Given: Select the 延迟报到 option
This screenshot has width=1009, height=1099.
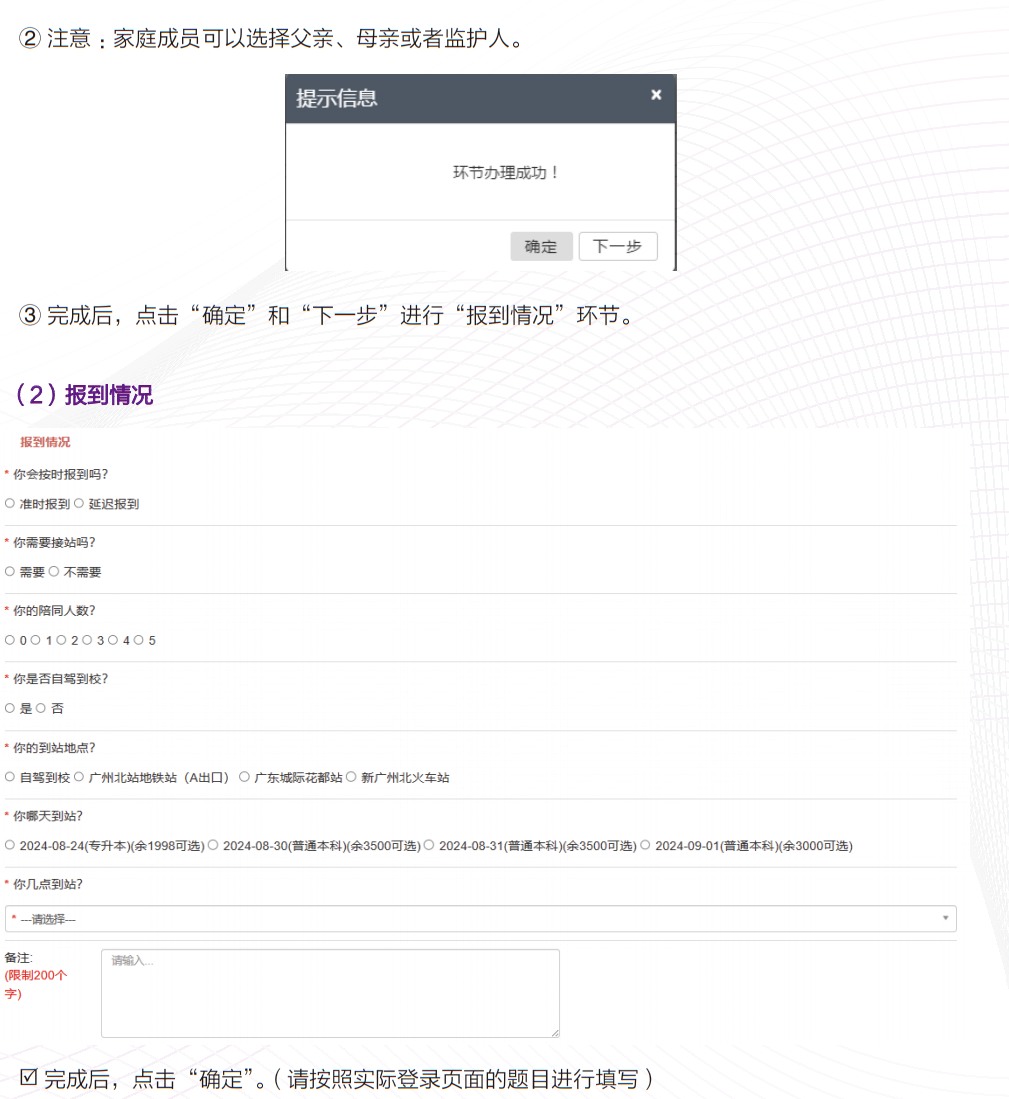Looking at the screenshot, I should 79,503.
